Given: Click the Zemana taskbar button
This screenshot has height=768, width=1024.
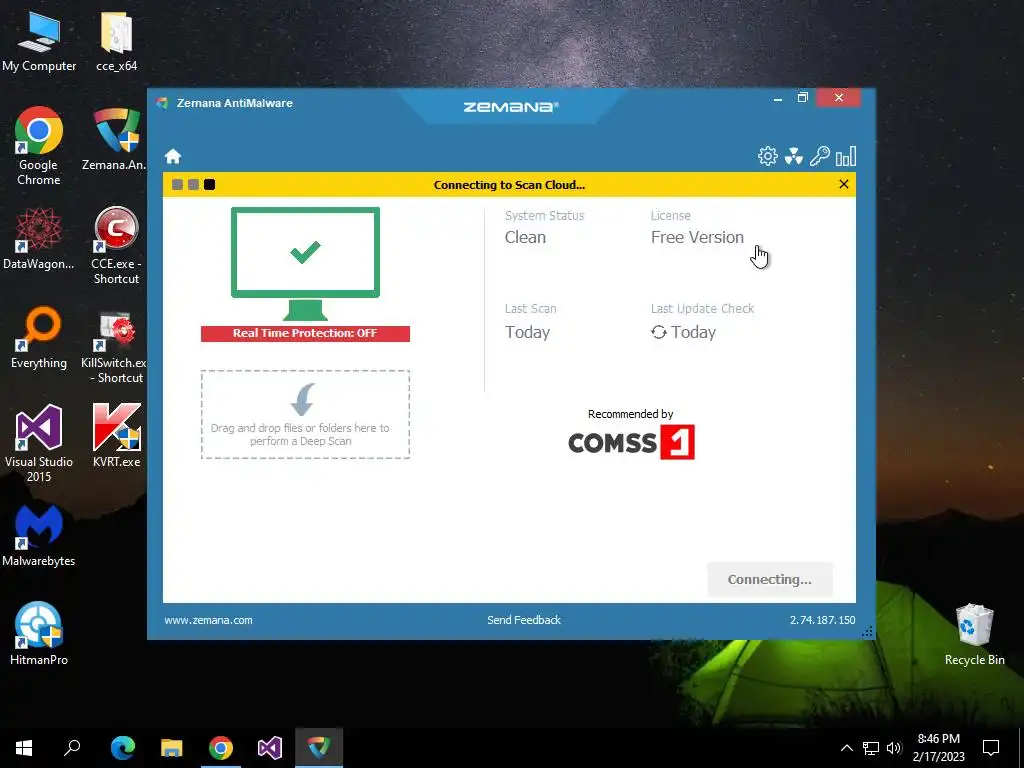Looking at the screenshot, I should pos(319,748).
